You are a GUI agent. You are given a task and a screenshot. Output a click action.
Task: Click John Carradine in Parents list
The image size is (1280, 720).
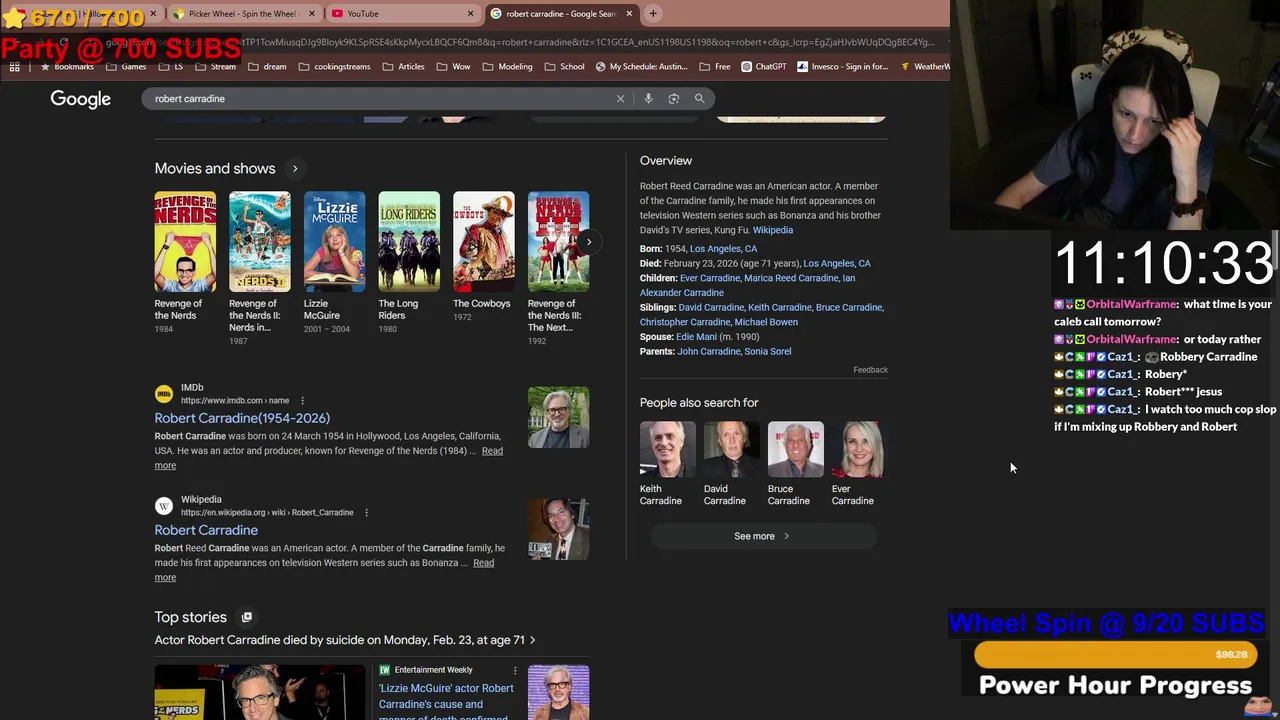709,352
